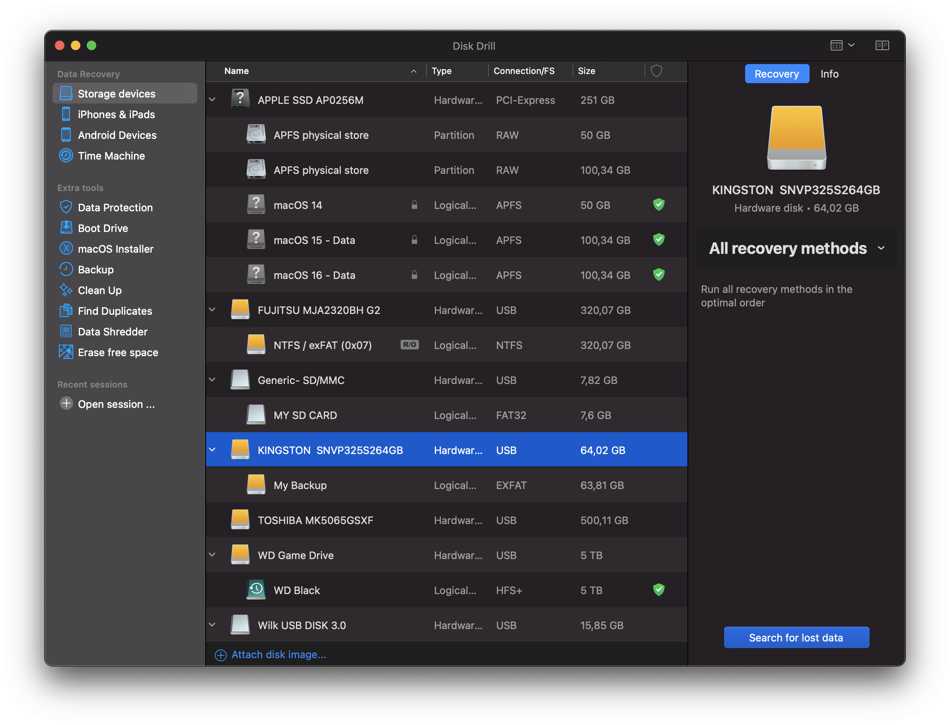Click the Find Duplicates label

(115, 311)
